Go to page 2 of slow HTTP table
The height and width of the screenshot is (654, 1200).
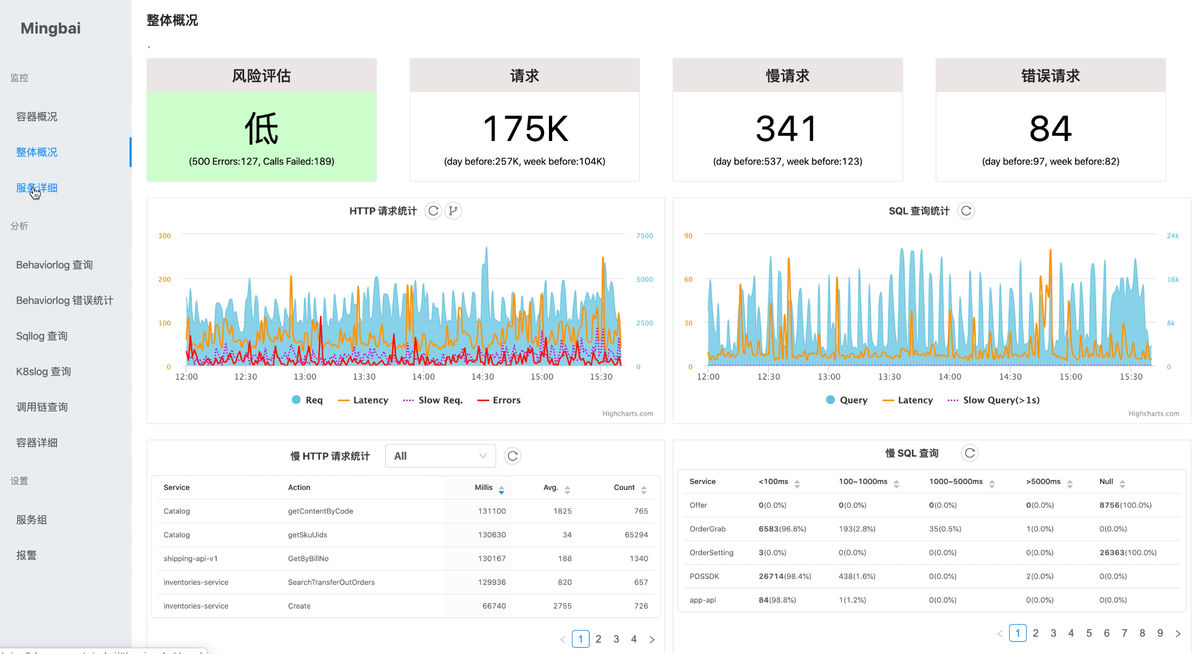598,639
